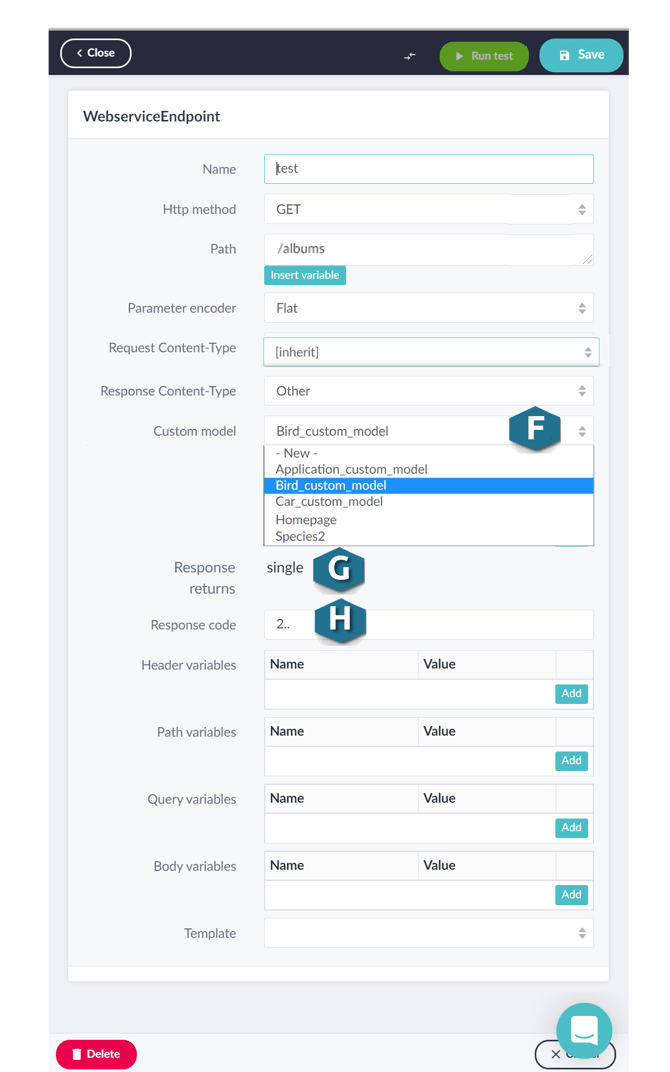Image resolution: width=670 pixels, height=1072 pixels.
Task: Add a new Query variable
Action: (572, 828)
